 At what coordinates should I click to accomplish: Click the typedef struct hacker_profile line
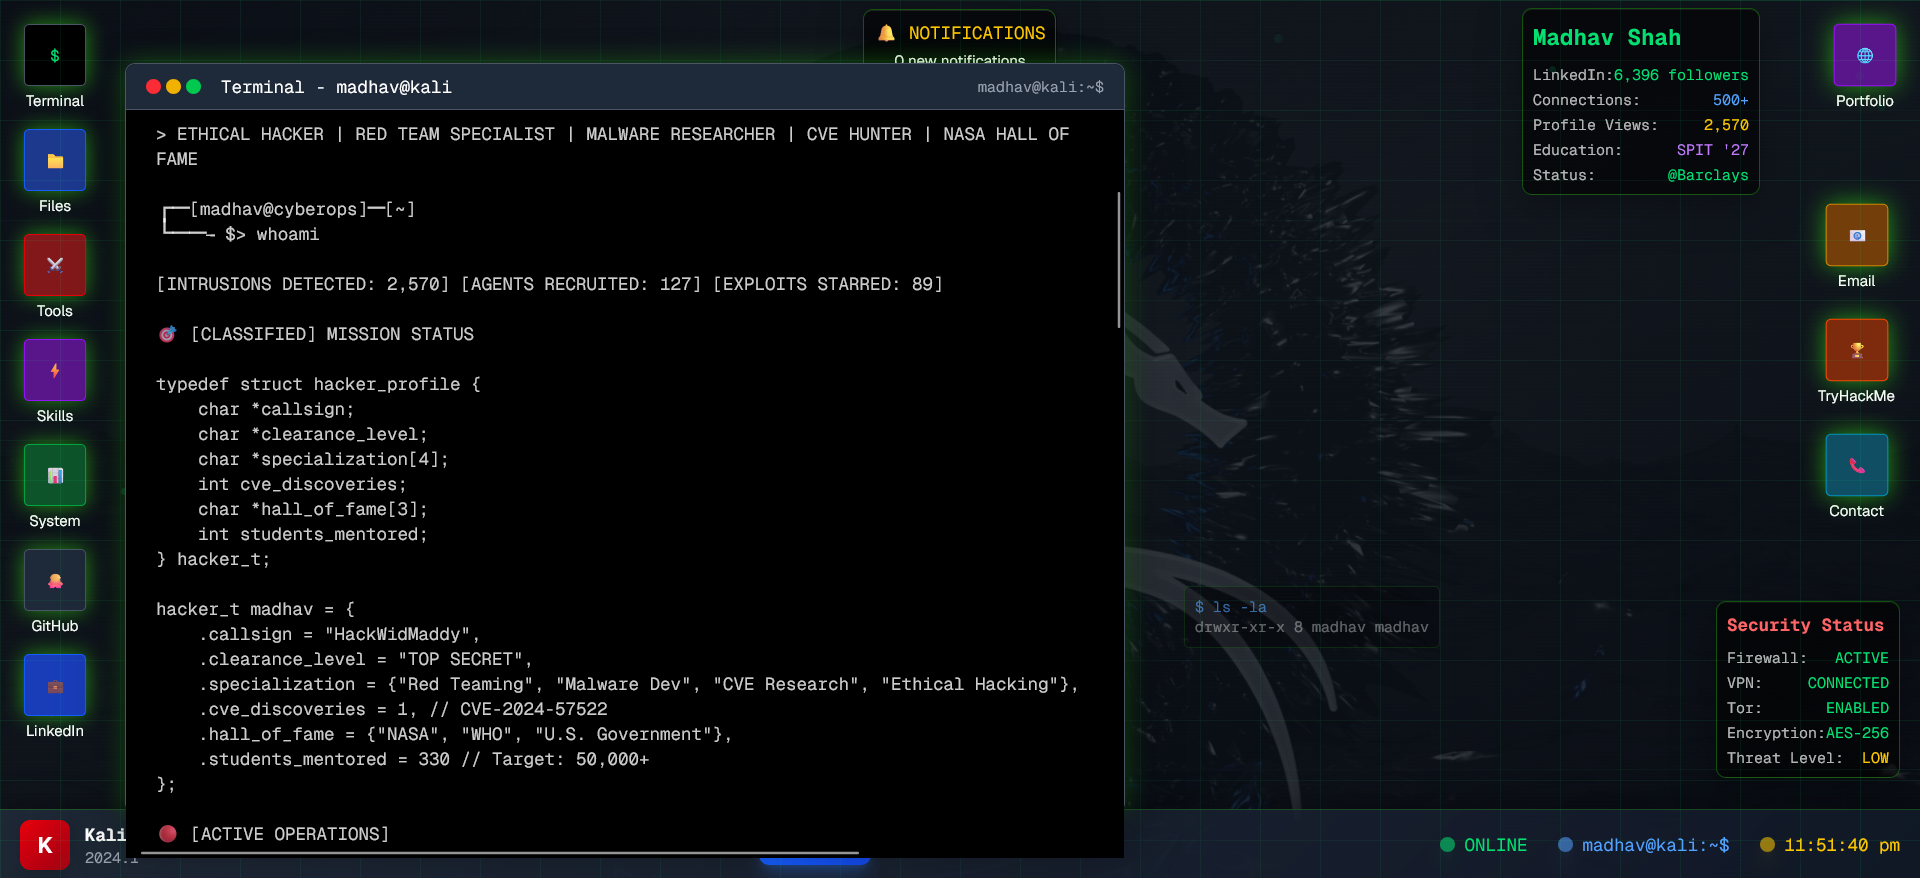click(x=318, y=384)
